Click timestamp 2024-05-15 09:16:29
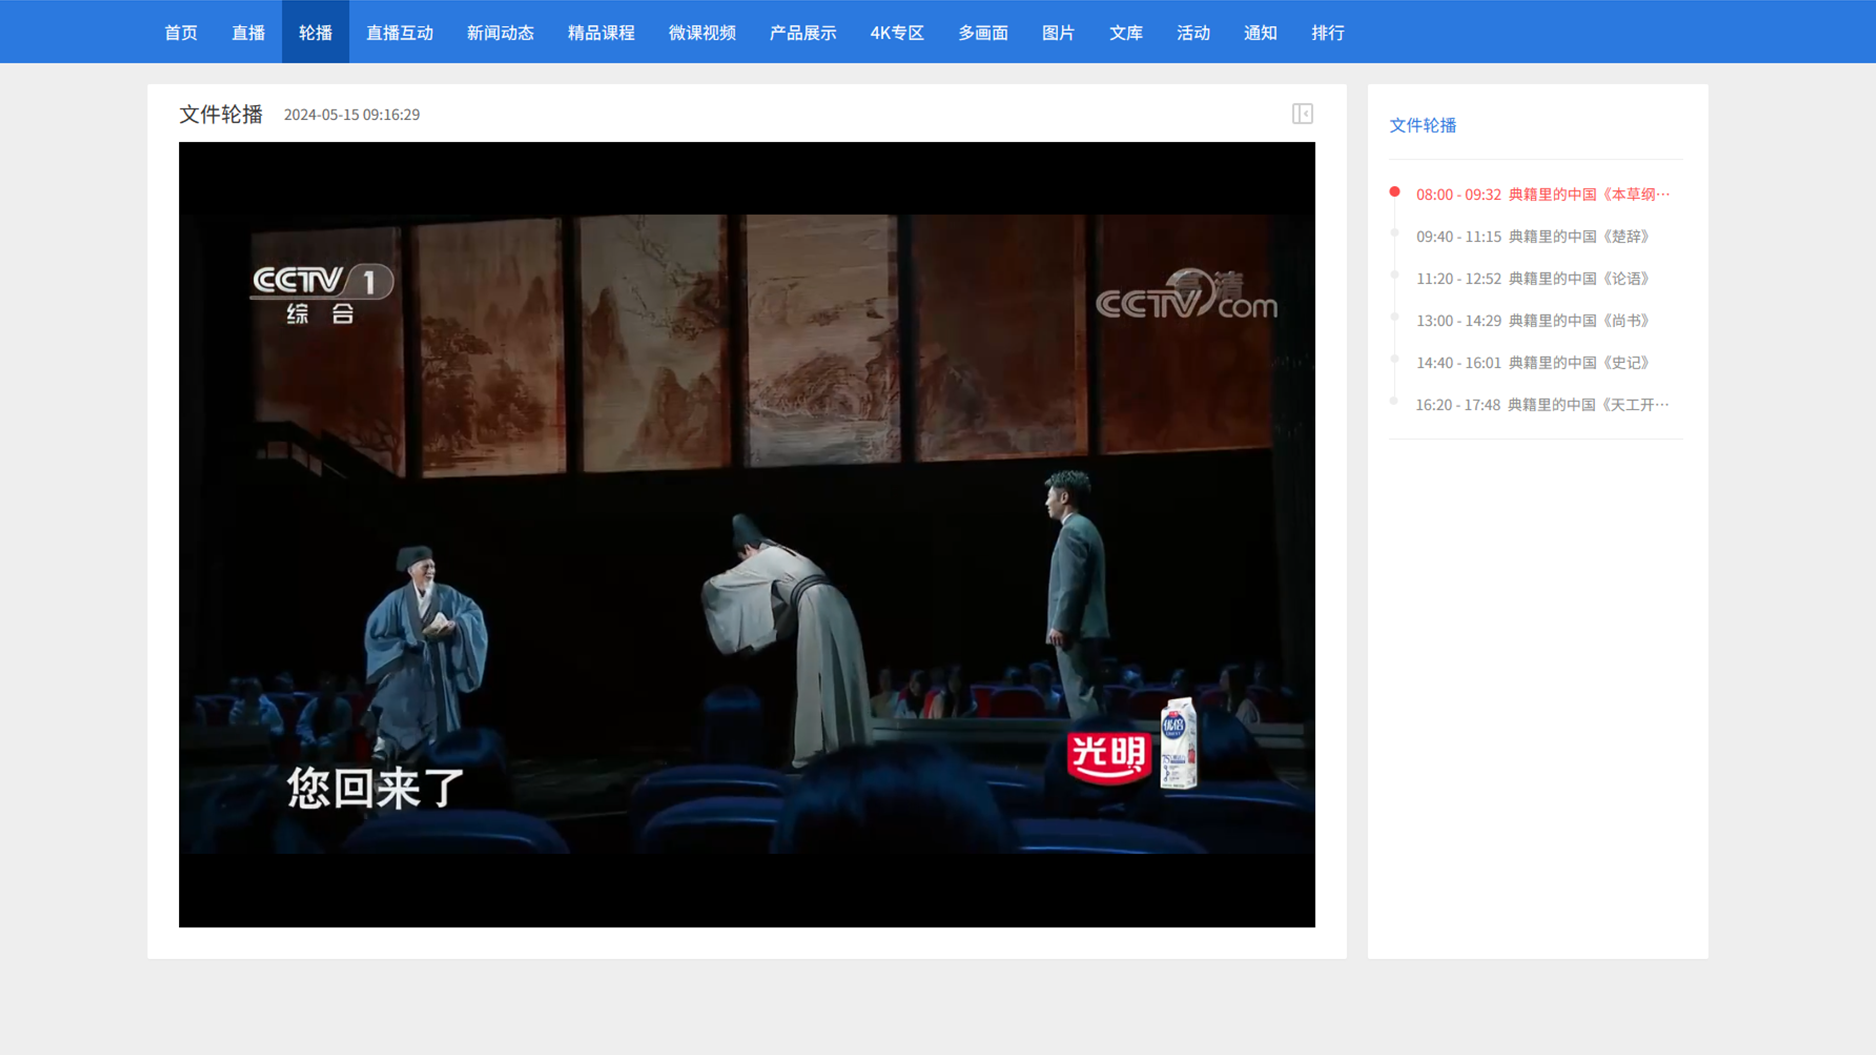This screenshot has height=1055, width=1876. [x=352, y=115]
